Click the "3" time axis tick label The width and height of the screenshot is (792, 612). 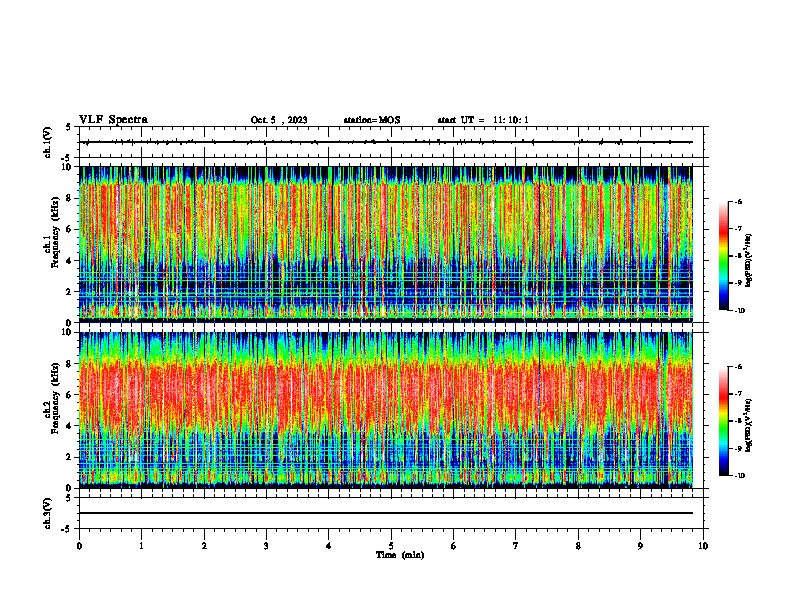tap(266, 546)
